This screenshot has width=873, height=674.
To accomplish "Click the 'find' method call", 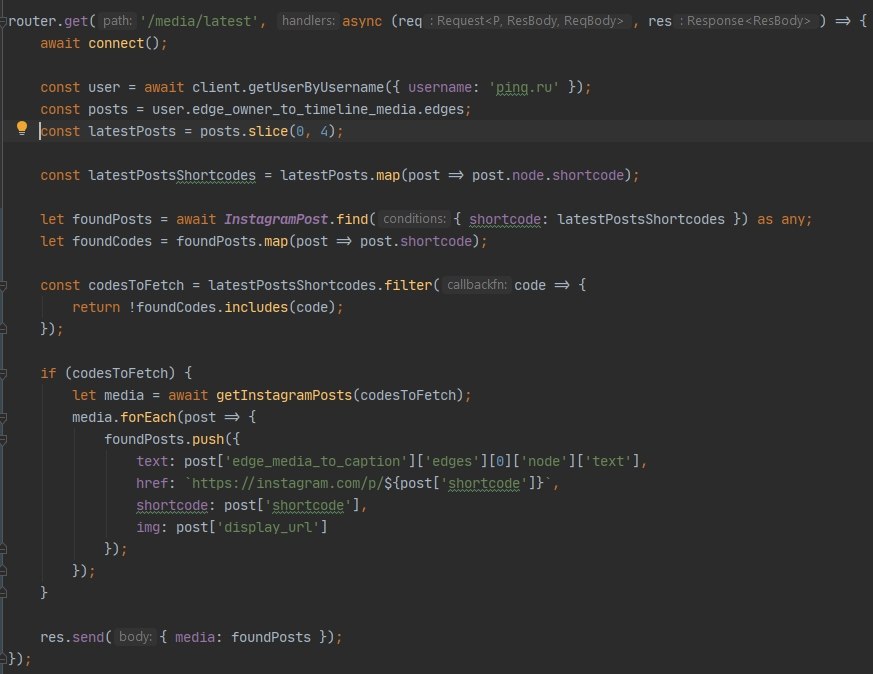I will click(x=352, y=219).
